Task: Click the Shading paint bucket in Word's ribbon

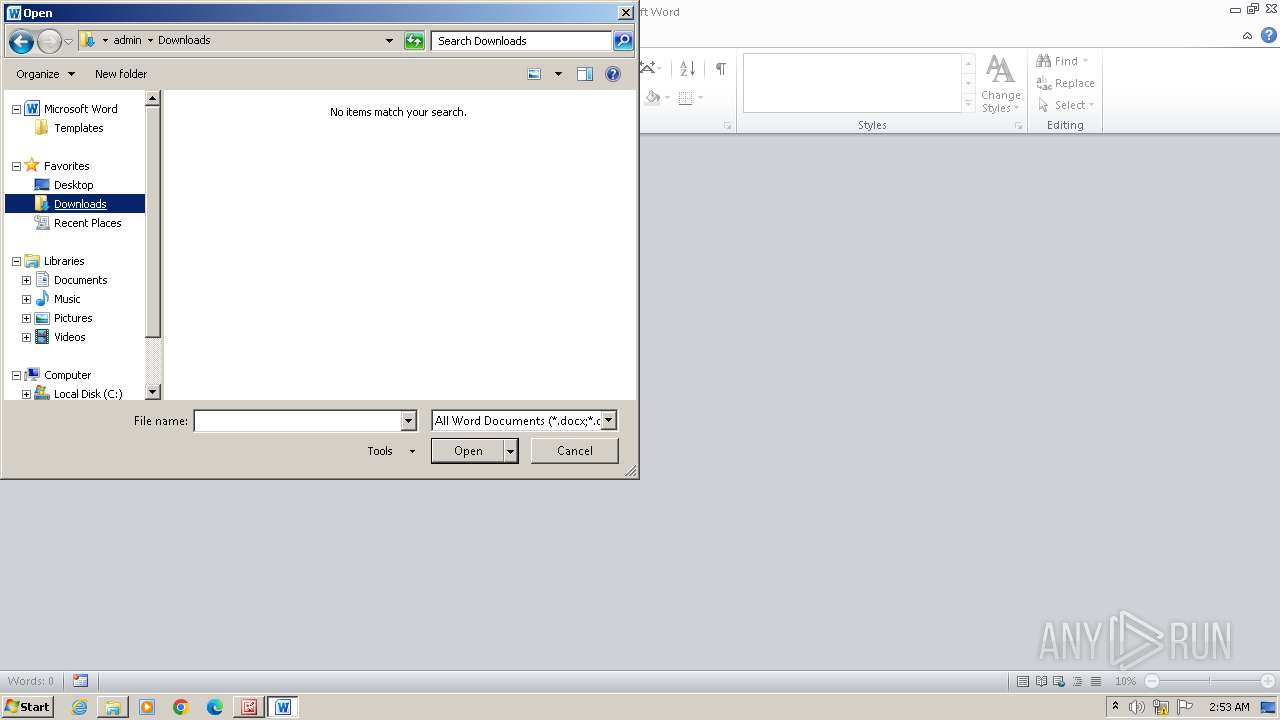Action: [x=653, y=97]
